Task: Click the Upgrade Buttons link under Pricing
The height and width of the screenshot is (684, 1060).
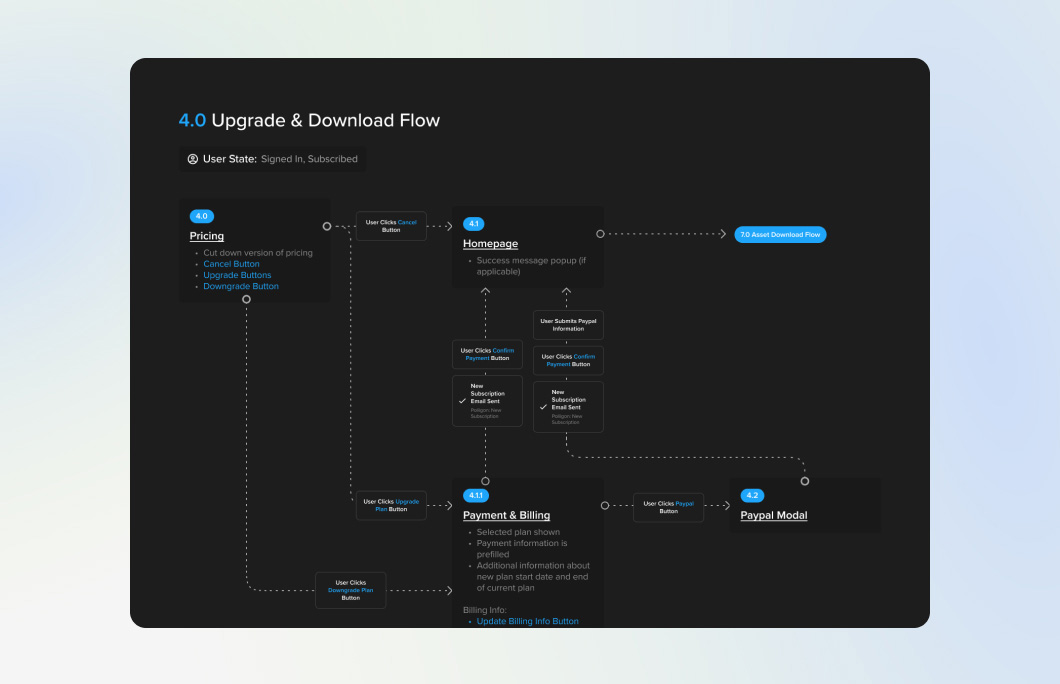Action: coord(237,275)
